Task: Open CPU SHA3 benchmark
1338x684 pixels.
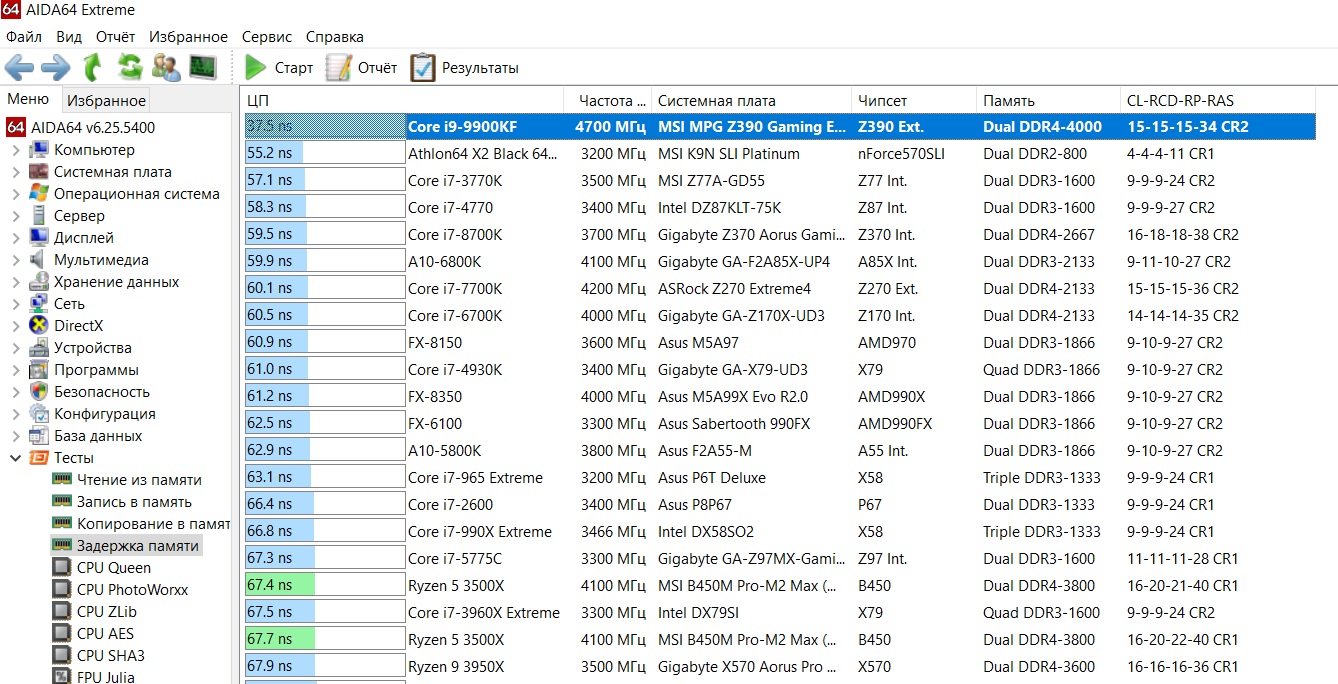Action: coord(111,656)
